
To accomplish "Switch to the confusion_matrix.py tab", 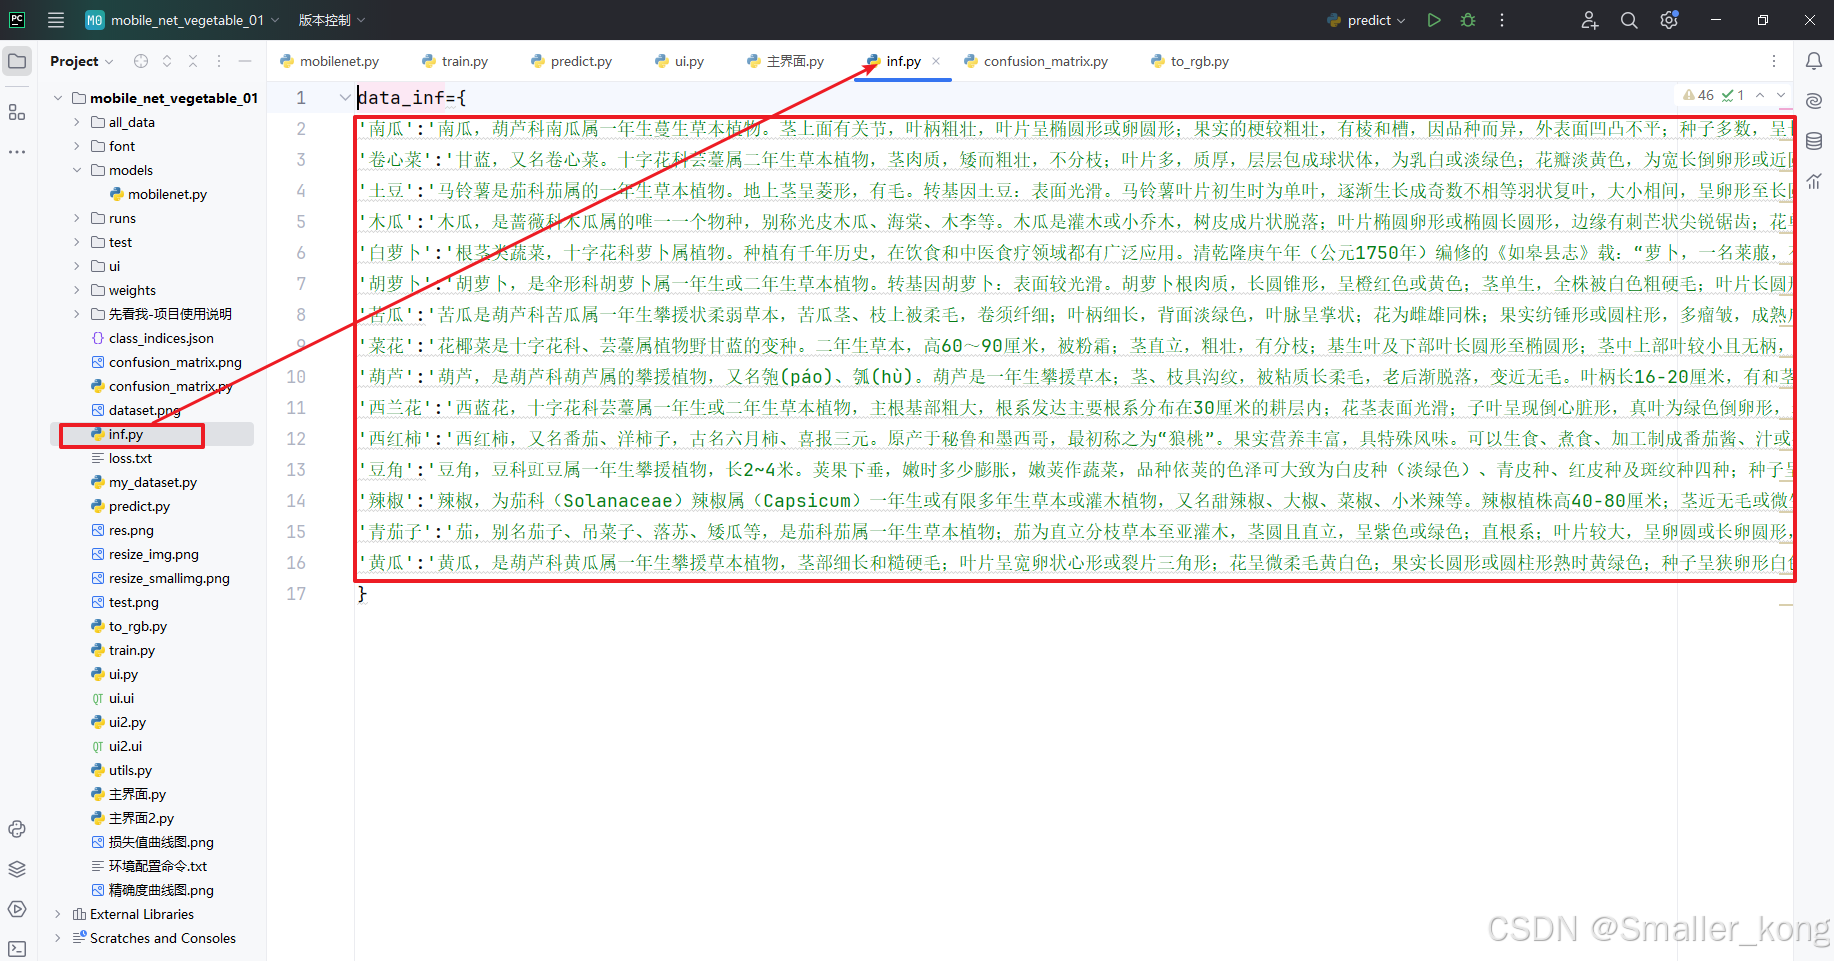I will (1036, 61).
